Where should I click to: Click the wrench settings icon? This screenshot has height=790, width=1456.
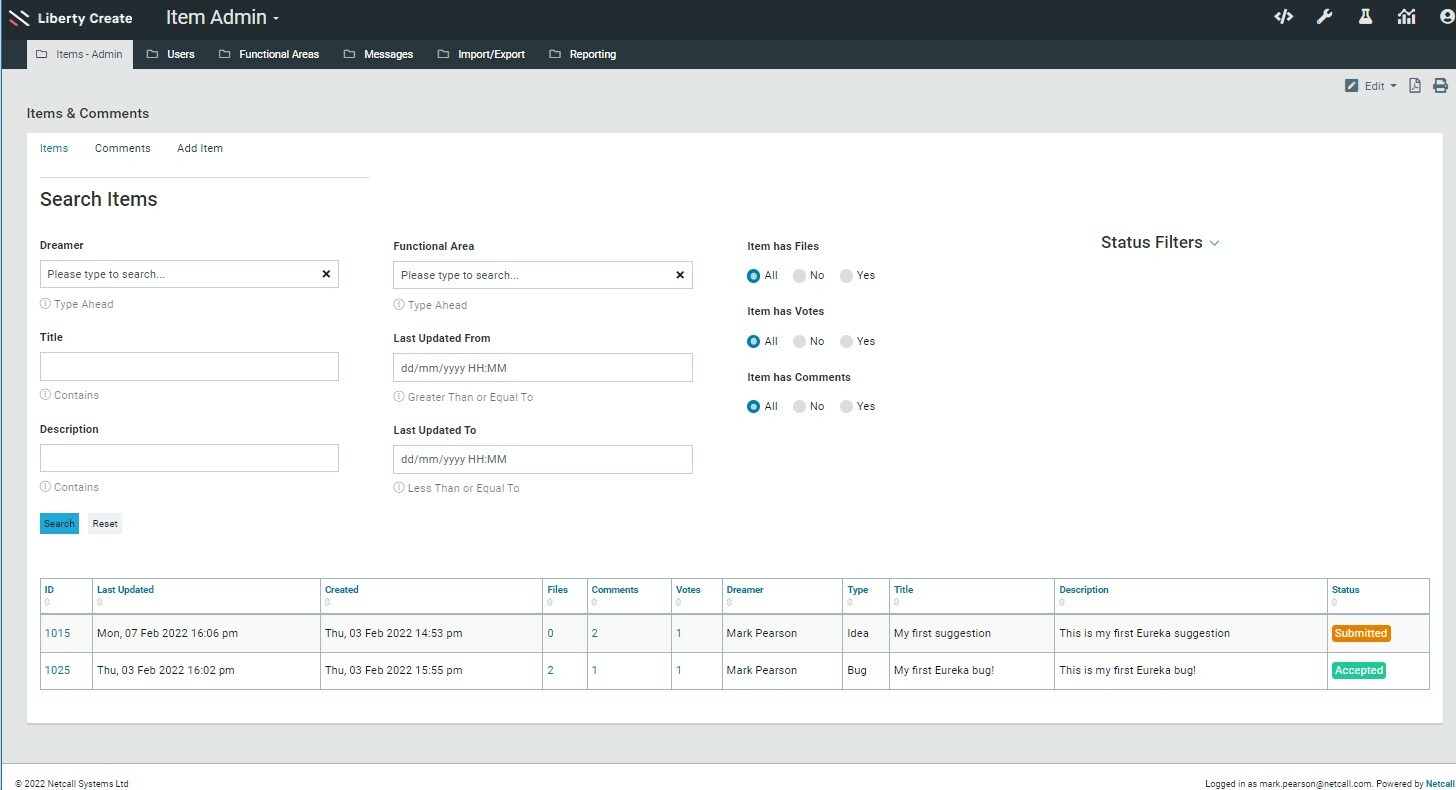(1324, 16)
